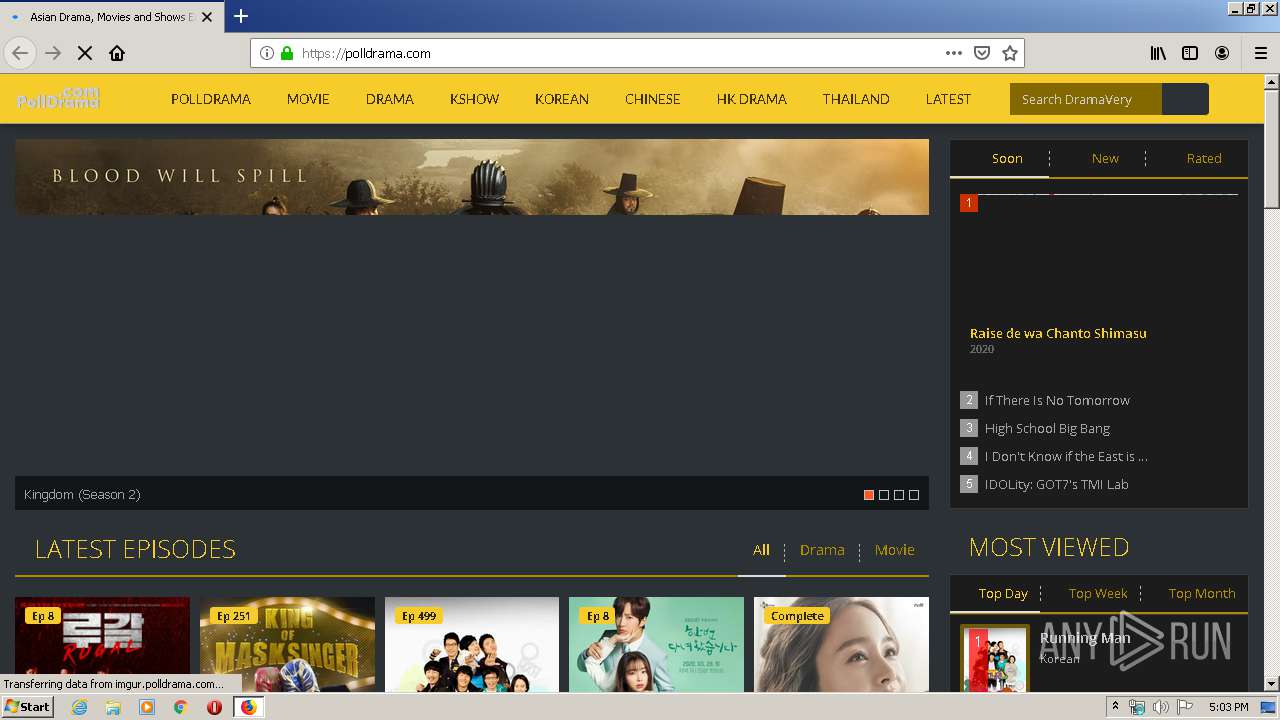Open File Explorer from the taskbar
The image size is (1280, 720).
coord(113,707)
